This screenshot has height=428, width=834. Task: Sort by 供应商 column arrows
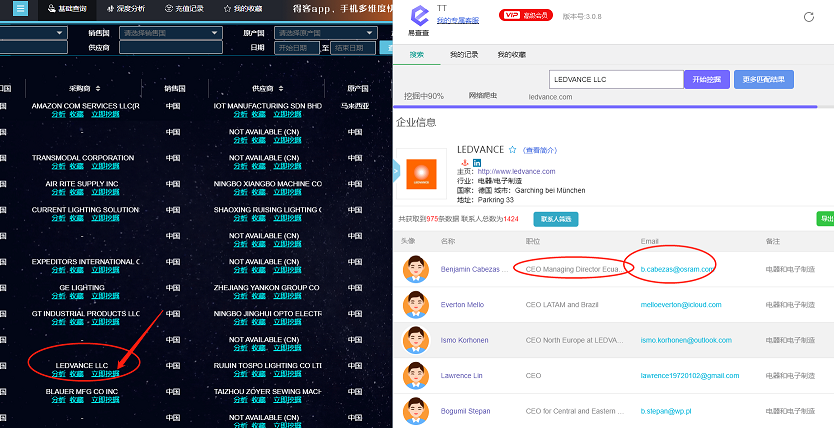pos(280,88)
